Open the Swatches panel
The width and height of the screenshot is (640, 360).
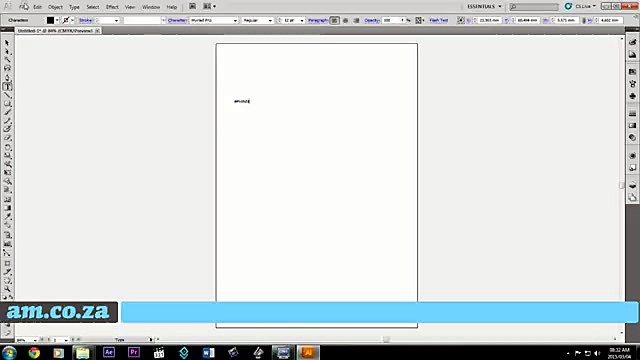[632, 72]
